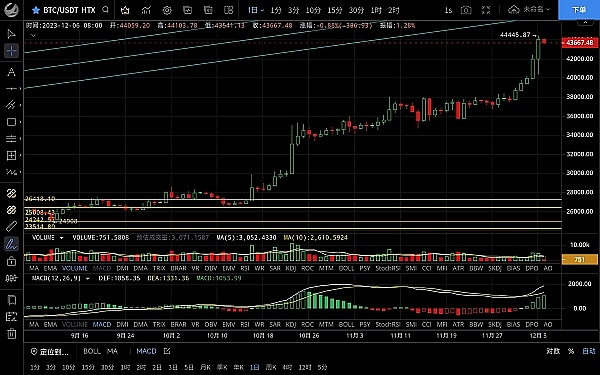Image resolution: width=600 pixels, height=375 pixels.
Task: Delete drawings with the trash icon
Action: 11,333
